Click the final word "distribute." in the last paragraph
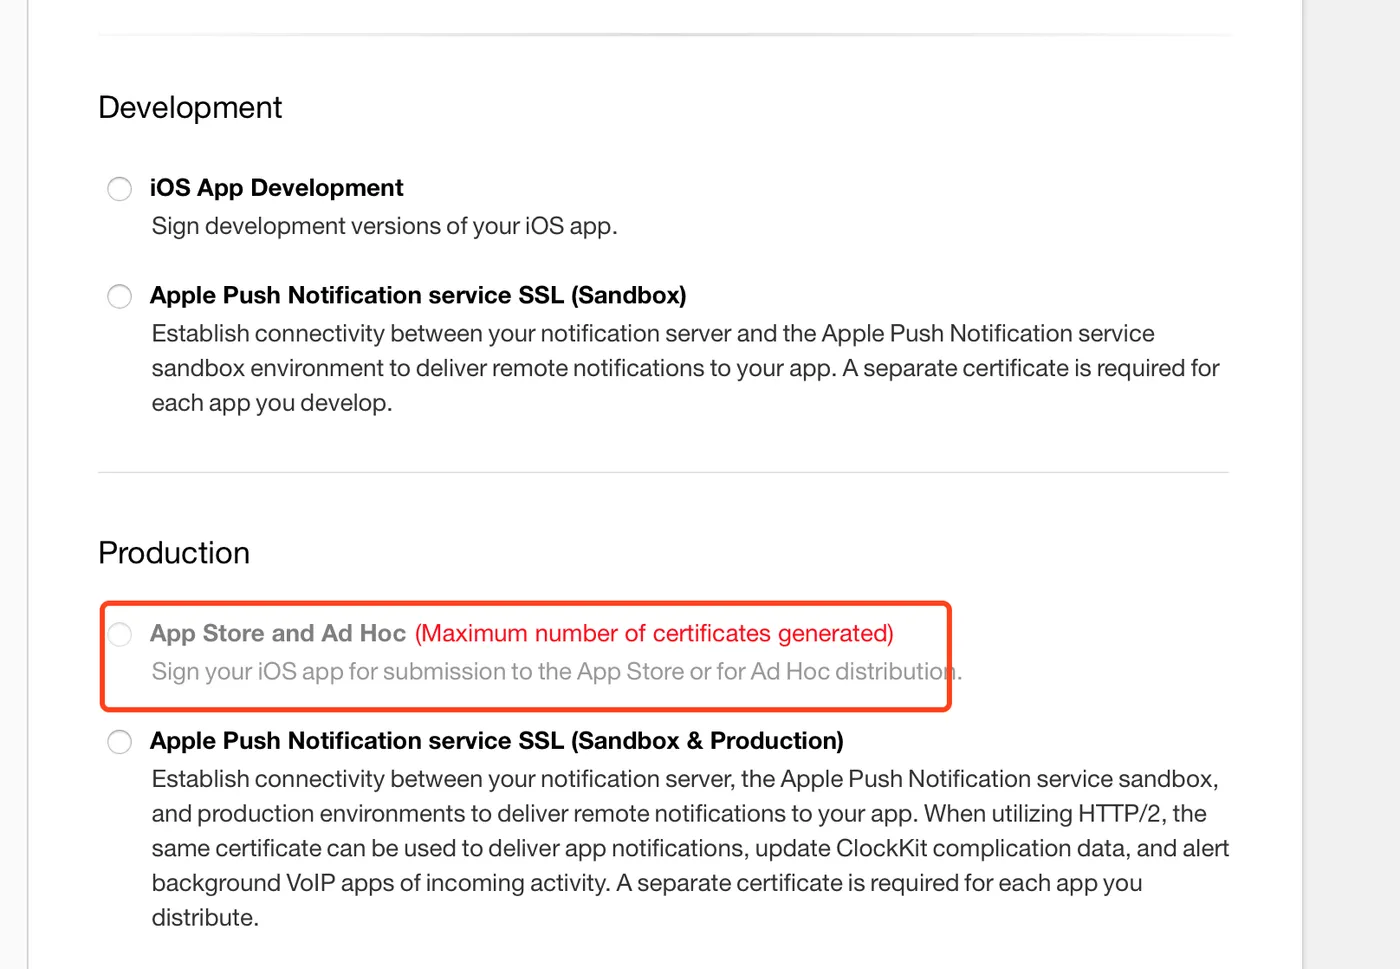Image resolution: width=1400 pixels, height=969 pixels. [x=205, y=918]
